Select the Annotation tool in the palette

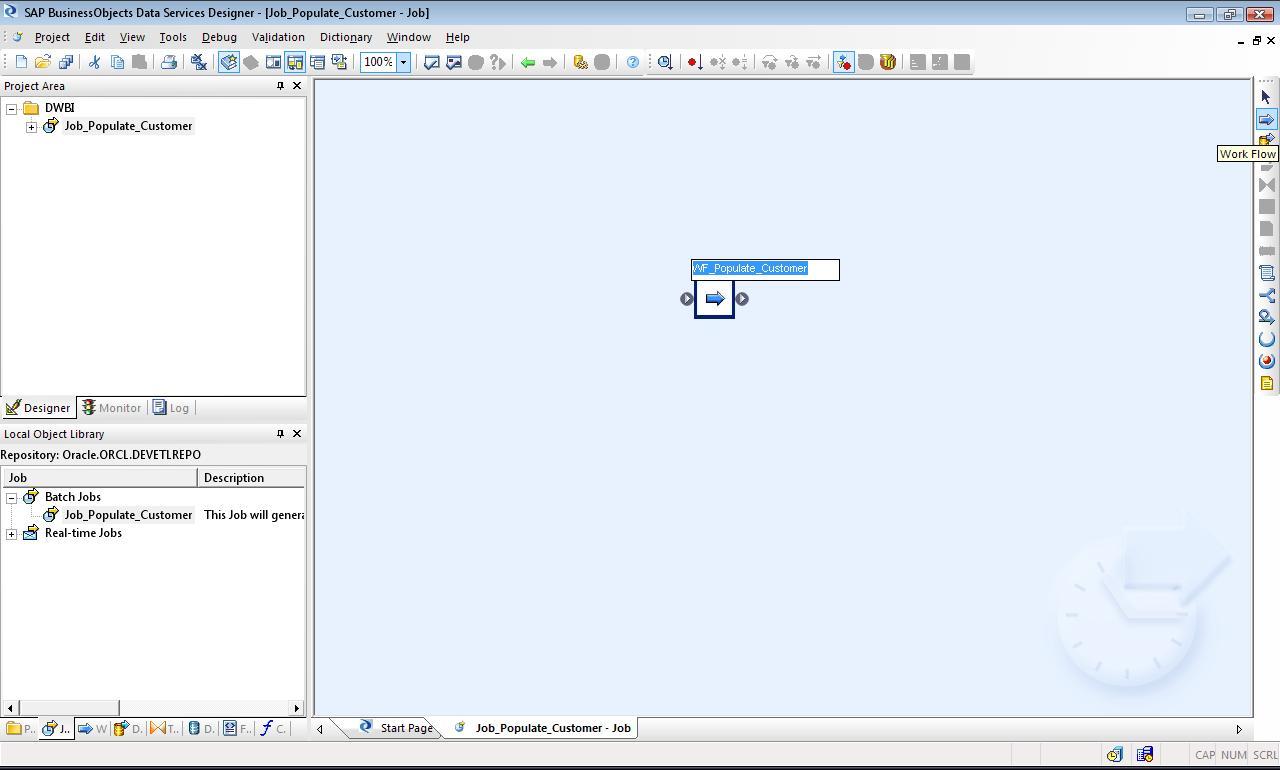1266,383
